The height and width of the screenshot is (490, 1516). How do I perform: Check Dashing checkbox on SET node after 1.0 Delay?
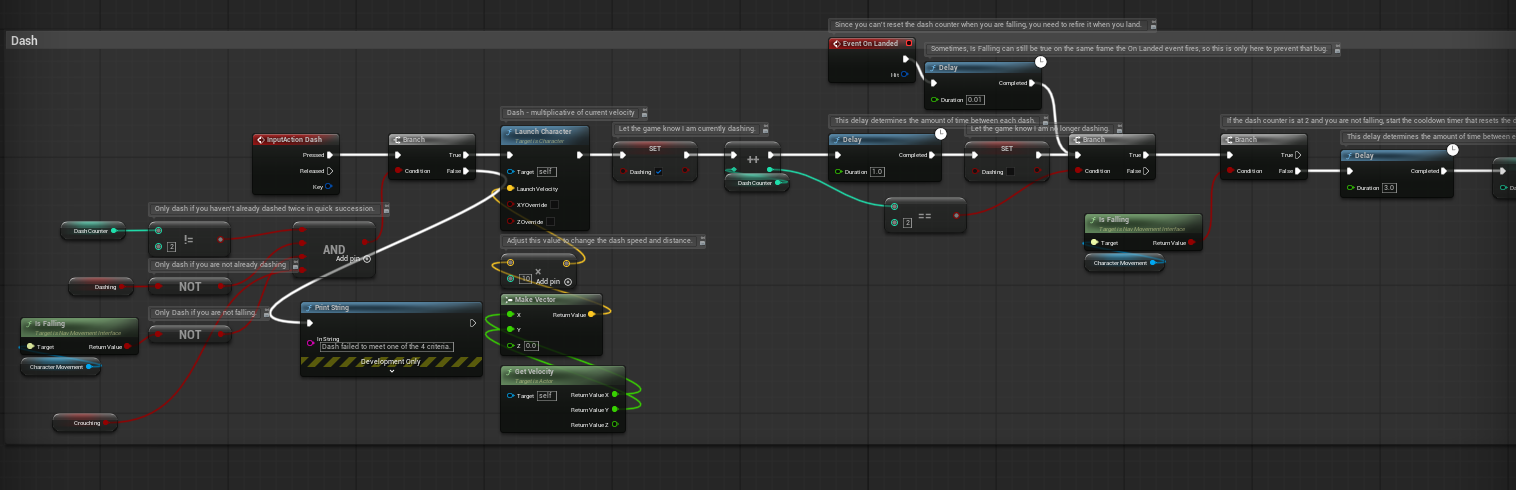pyautogui.click(x=1009, y=171)
